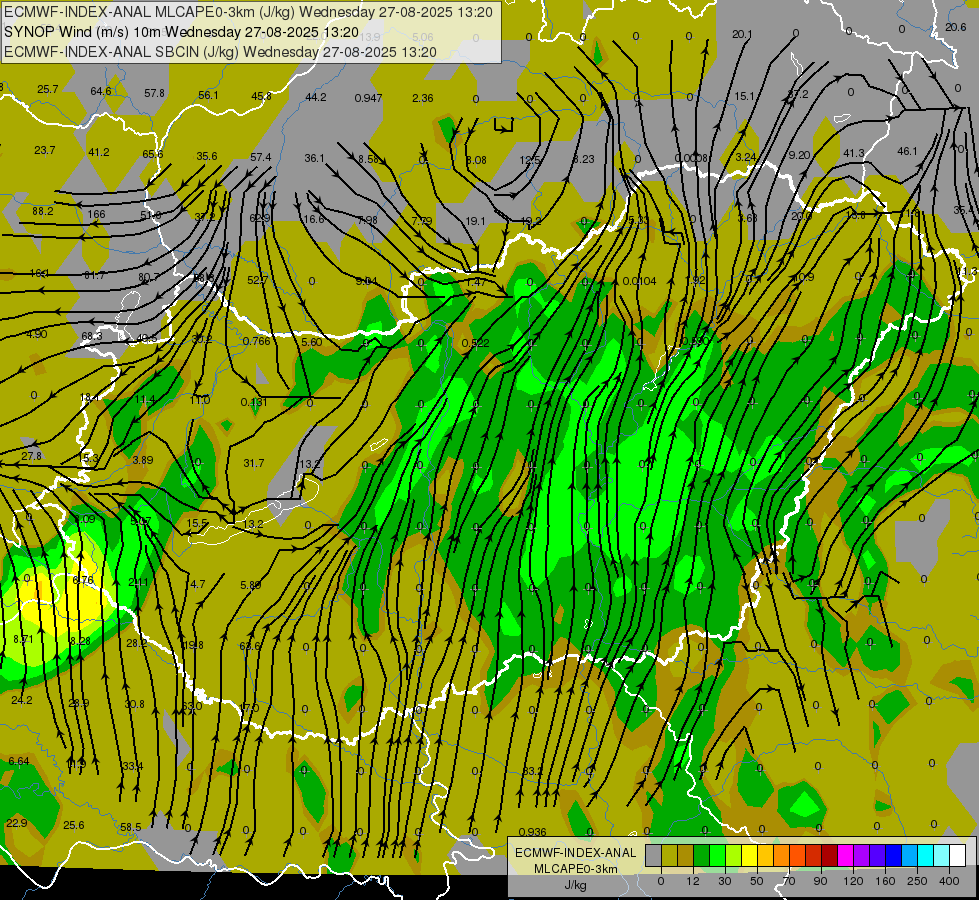Viewport: 979px width, 900px height.
Task: Click the MLCAPE0-3km legend title
Action: (x=576, y=869)
